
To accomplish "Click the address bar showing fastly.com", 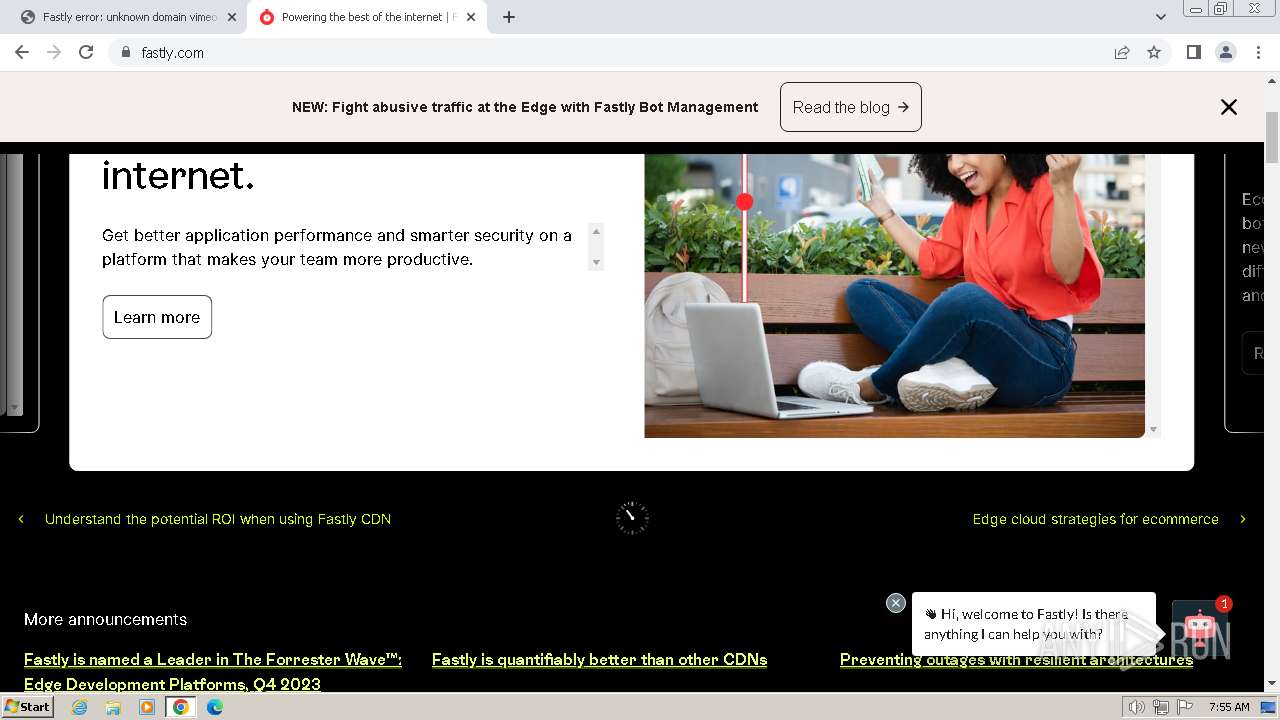I will click(610, 52).
